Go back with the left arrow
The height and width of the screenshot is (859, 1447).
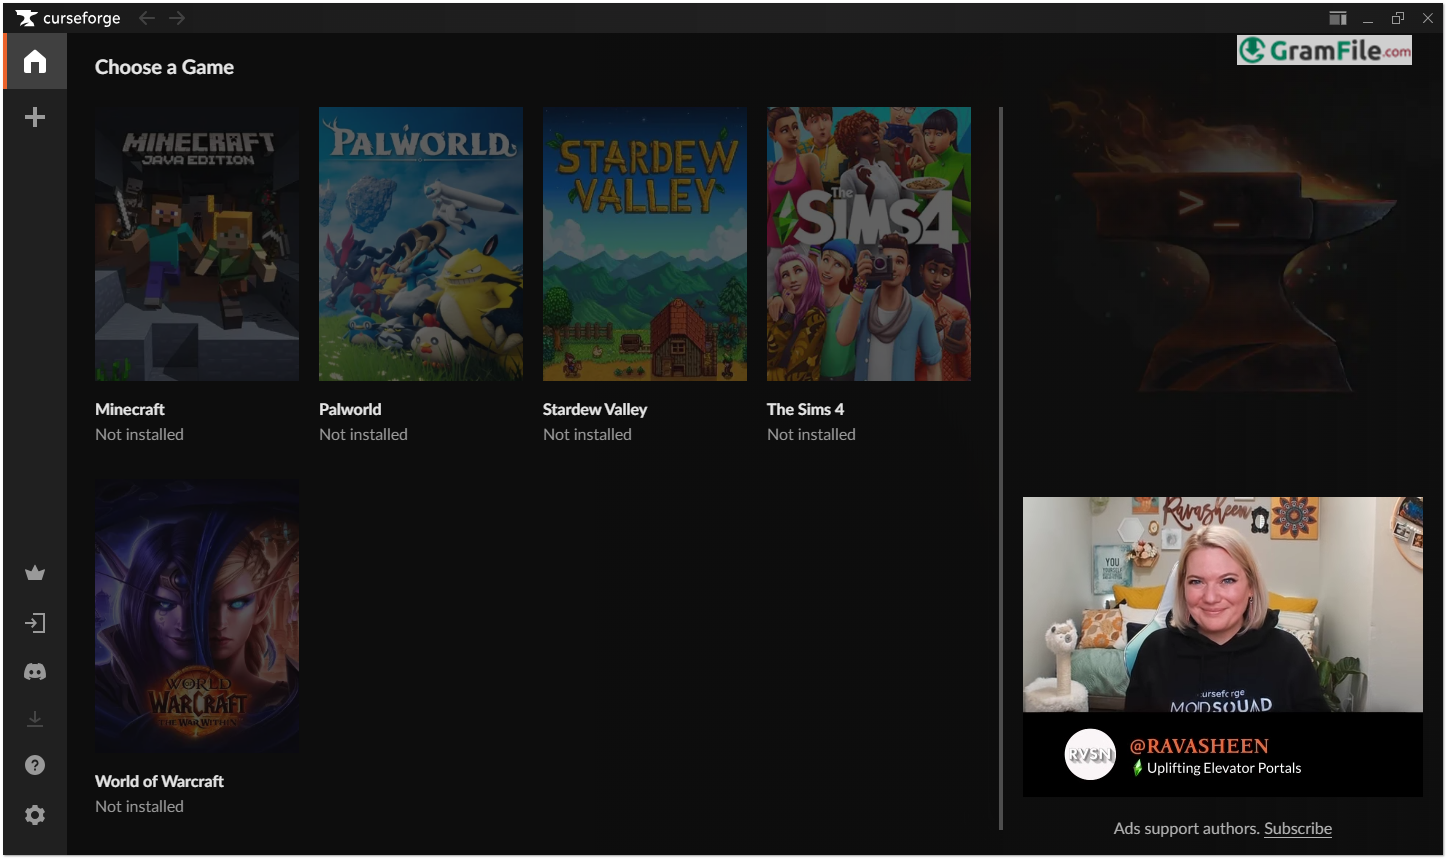point(146,18)
